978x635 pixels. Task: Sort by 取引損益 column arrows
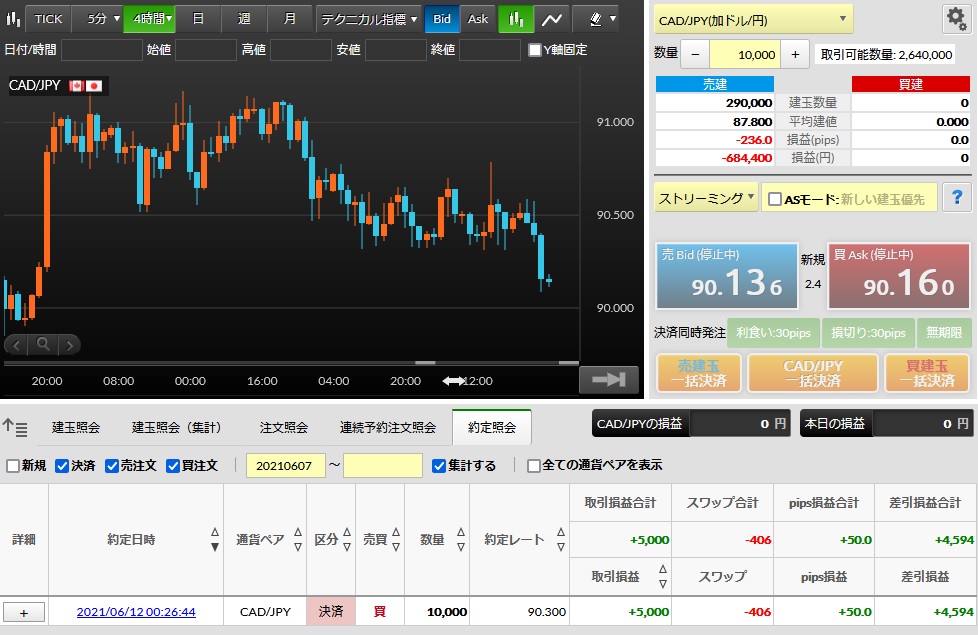pos(663,576)
